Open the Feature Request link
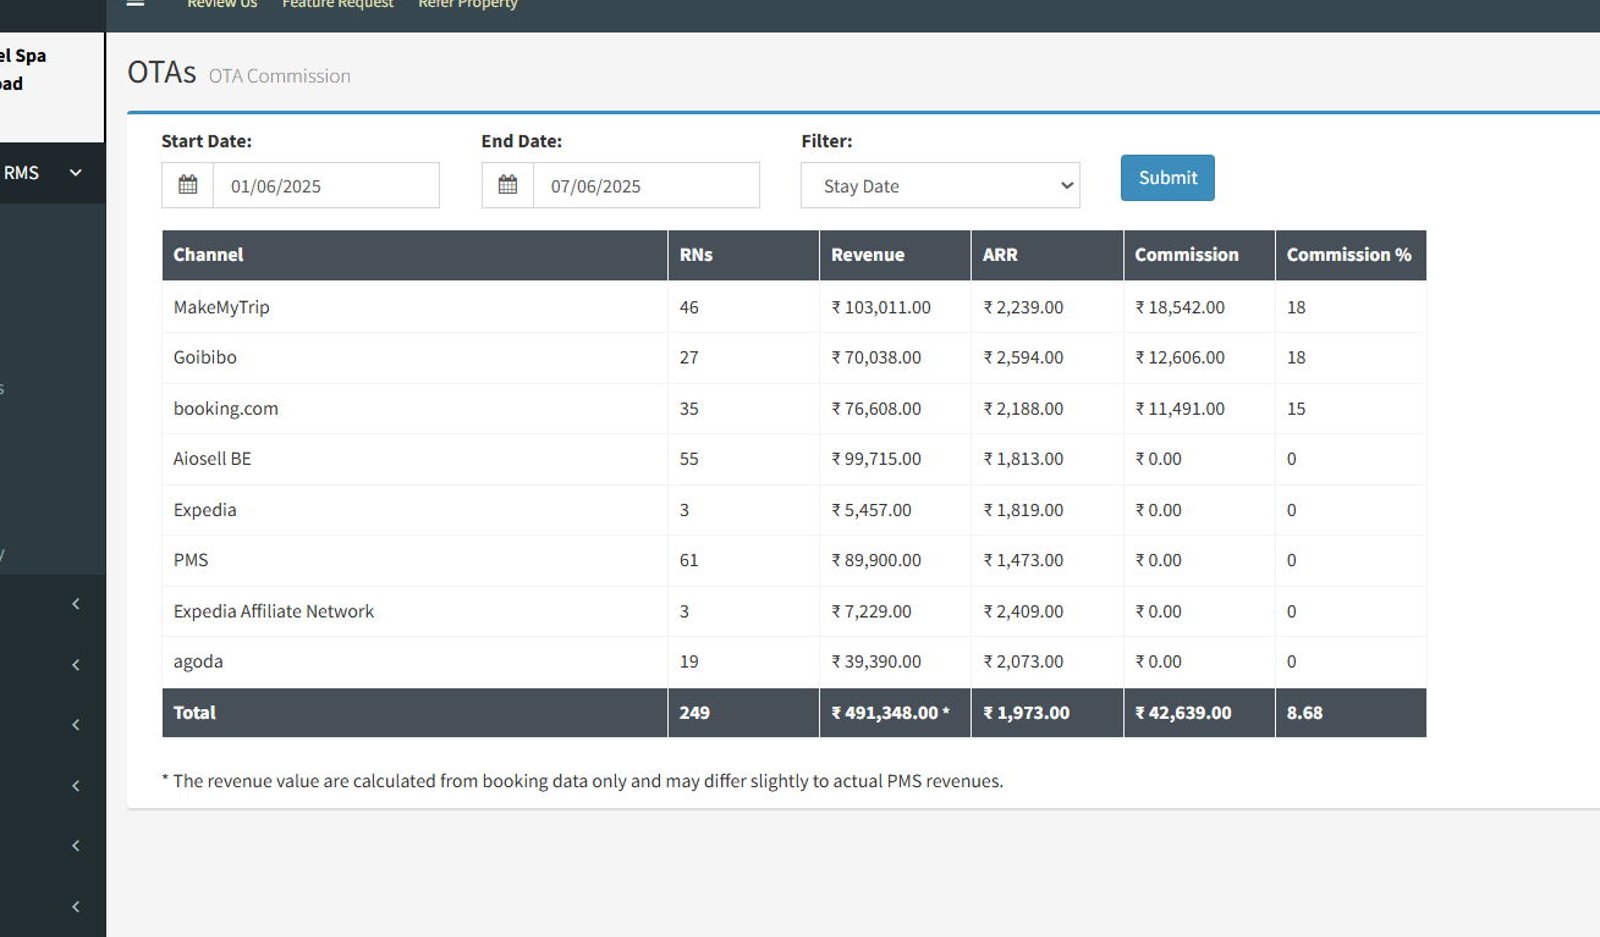 tap(338, 4)
